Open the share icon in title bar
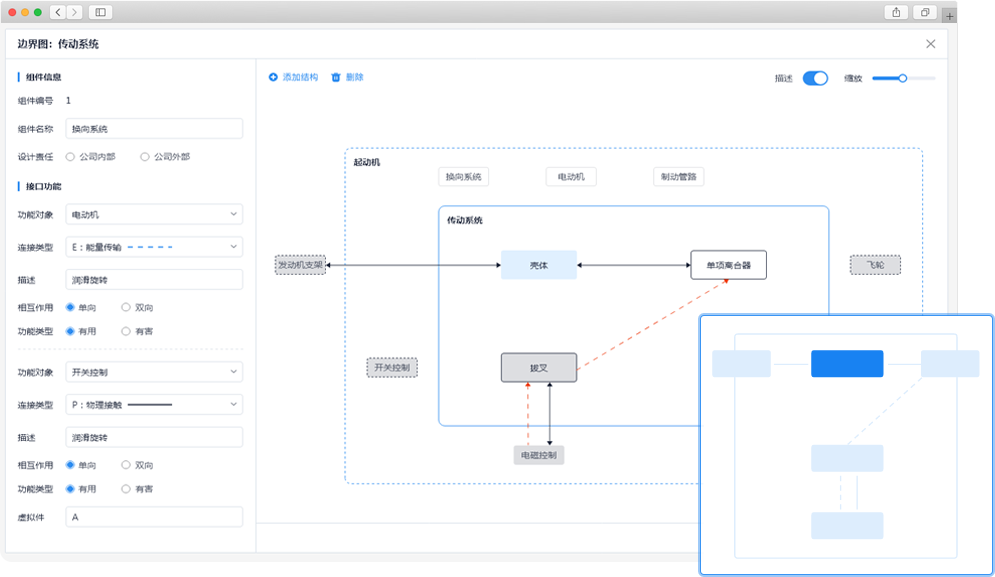 [896, 12]
